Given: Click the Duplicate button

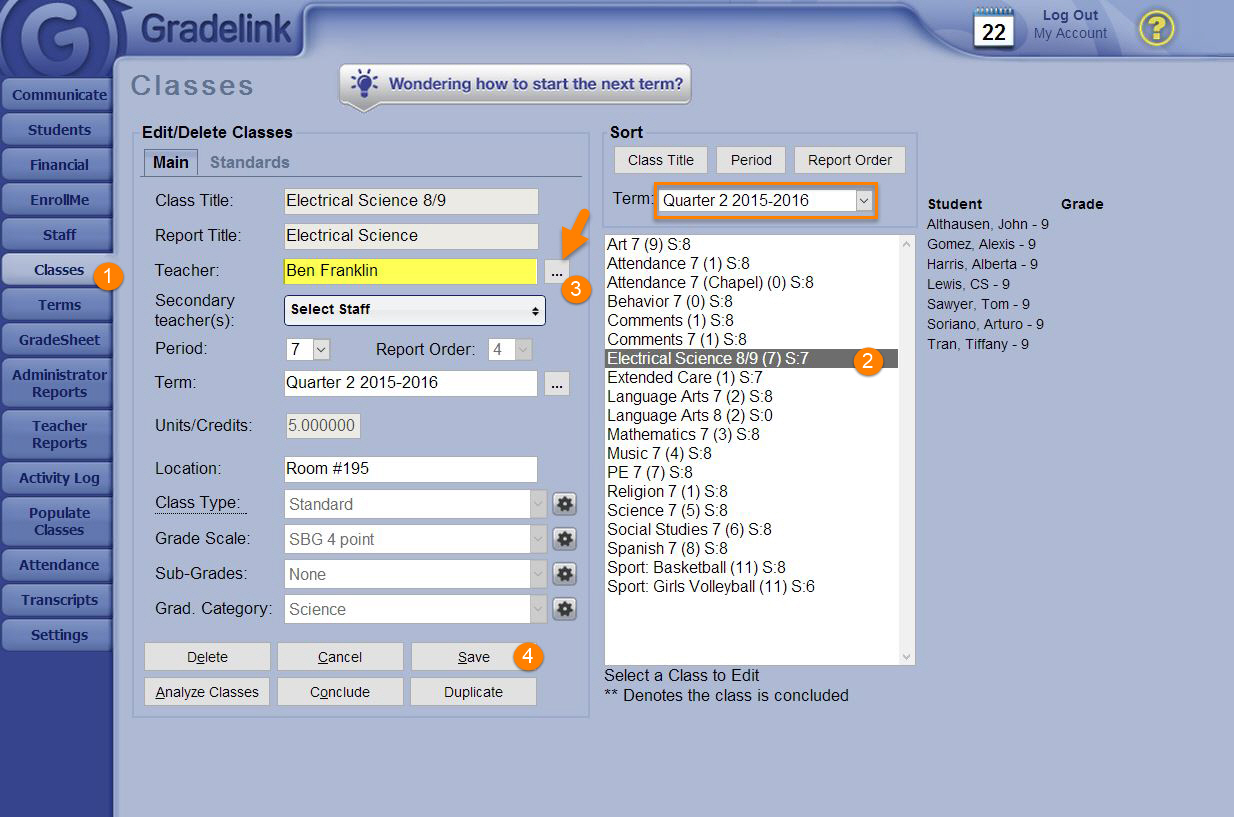Looking at the screenshot, I should coord(473,692).
